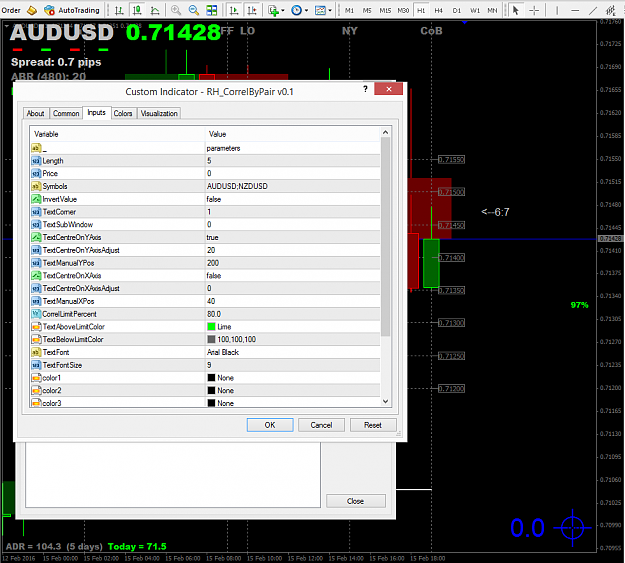The height and width of the screenshot is (563, 625).
Task: Open the dropdown arrow beside the Periods clock icon
Action: click(307, 10)
